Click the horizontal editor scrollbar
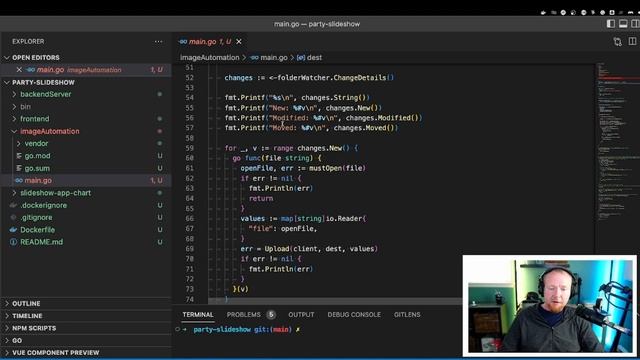Image resolution: width=640 pixels, height=360 pixels. point(335,301)
